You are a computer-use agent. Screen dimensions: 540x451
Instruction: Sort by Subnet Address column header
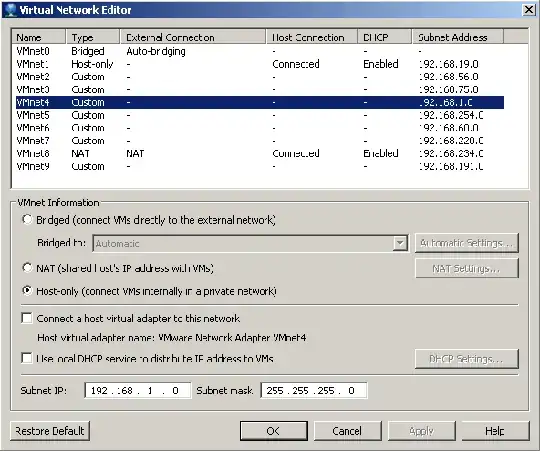point(458,37)
